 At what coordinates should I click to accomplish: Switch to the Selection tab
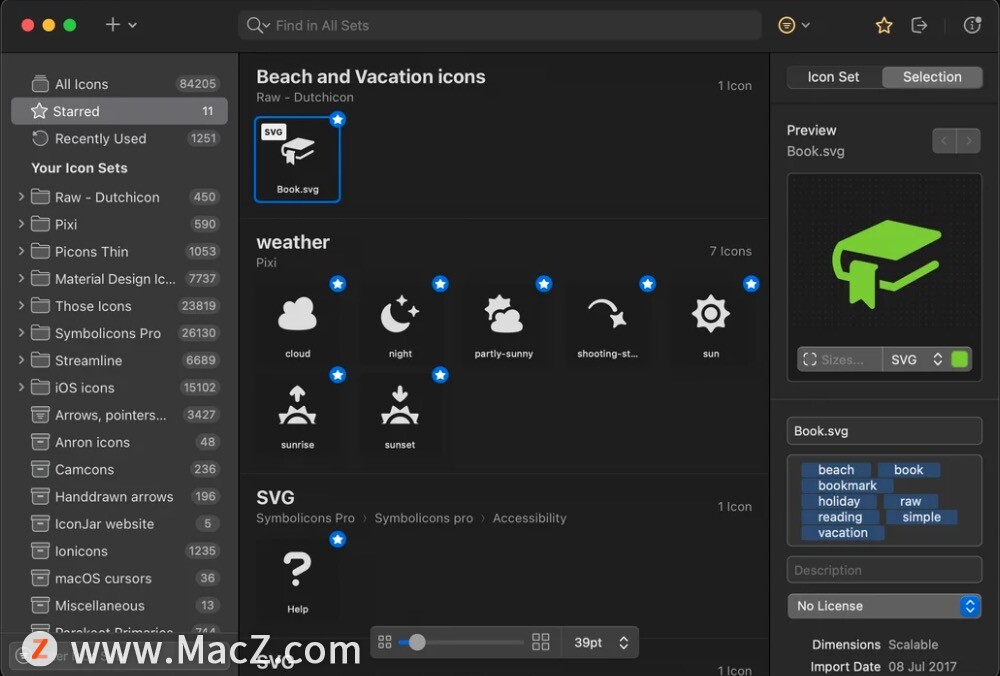[932, 77]
